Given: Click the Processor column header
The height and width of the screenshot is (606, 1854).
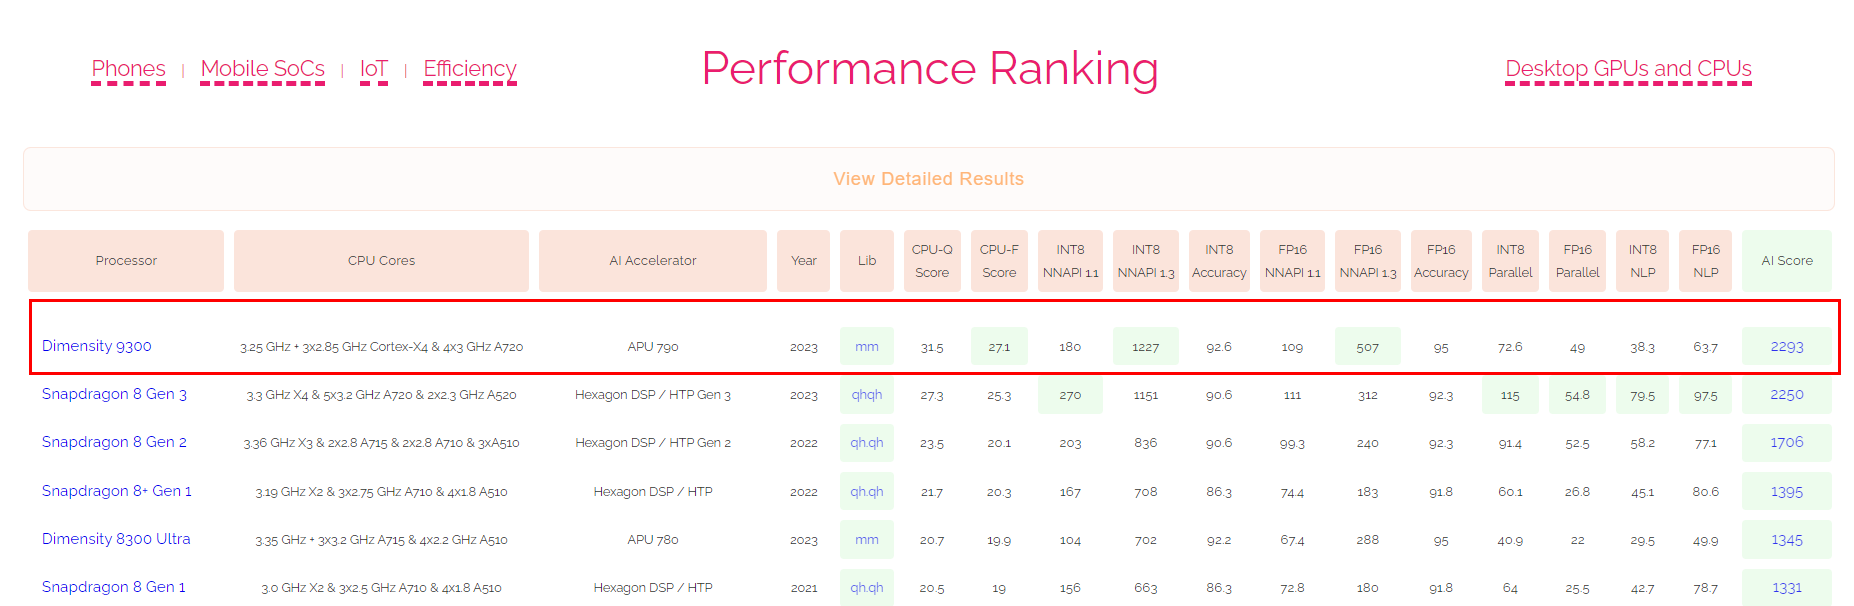Looking at the screenshot, I should coord(126,261).
